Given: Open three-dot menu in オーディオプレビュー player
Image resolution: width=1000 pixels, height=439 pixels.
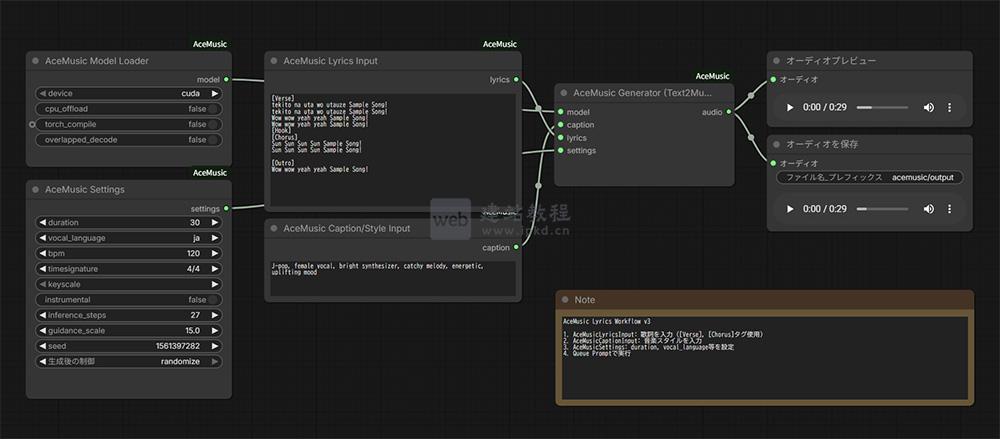Looking at the screenshot, I should (x=949, y=107).
